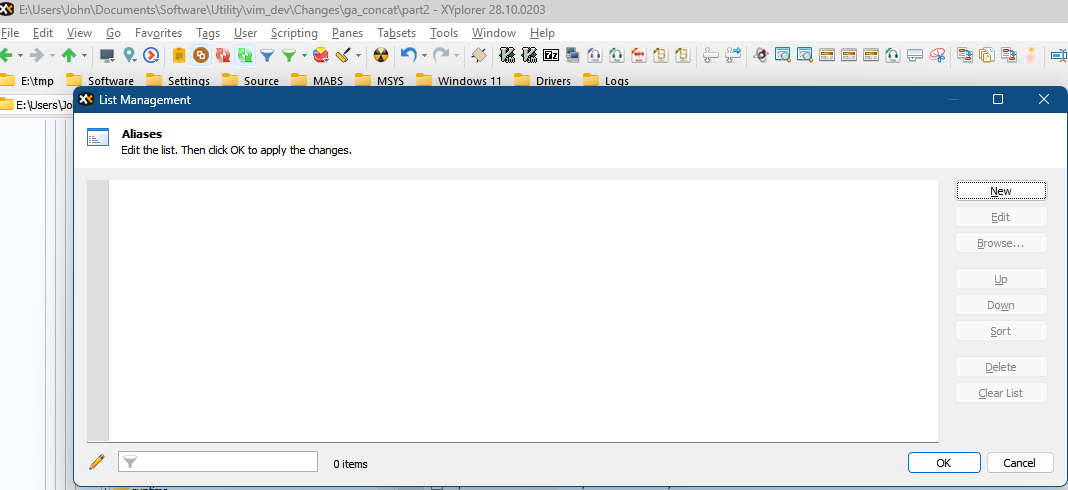Open the Tabsets menu

pyautogui.click(x=396, y=33)
